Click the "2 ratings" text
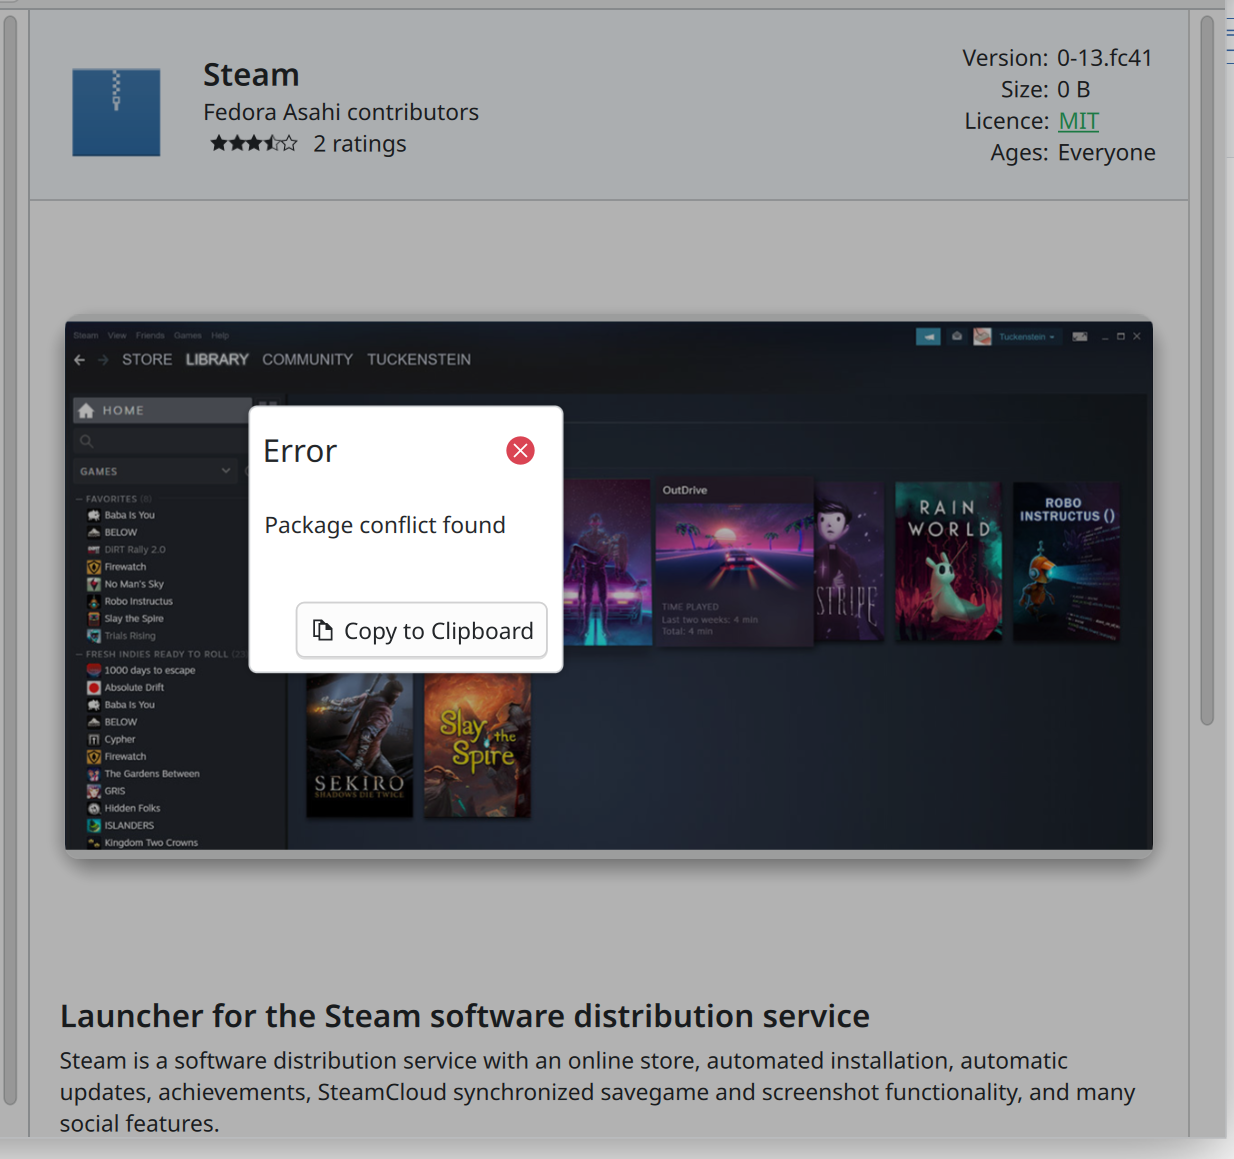This screenshot has height=1159, width=1234. (360, 144)
